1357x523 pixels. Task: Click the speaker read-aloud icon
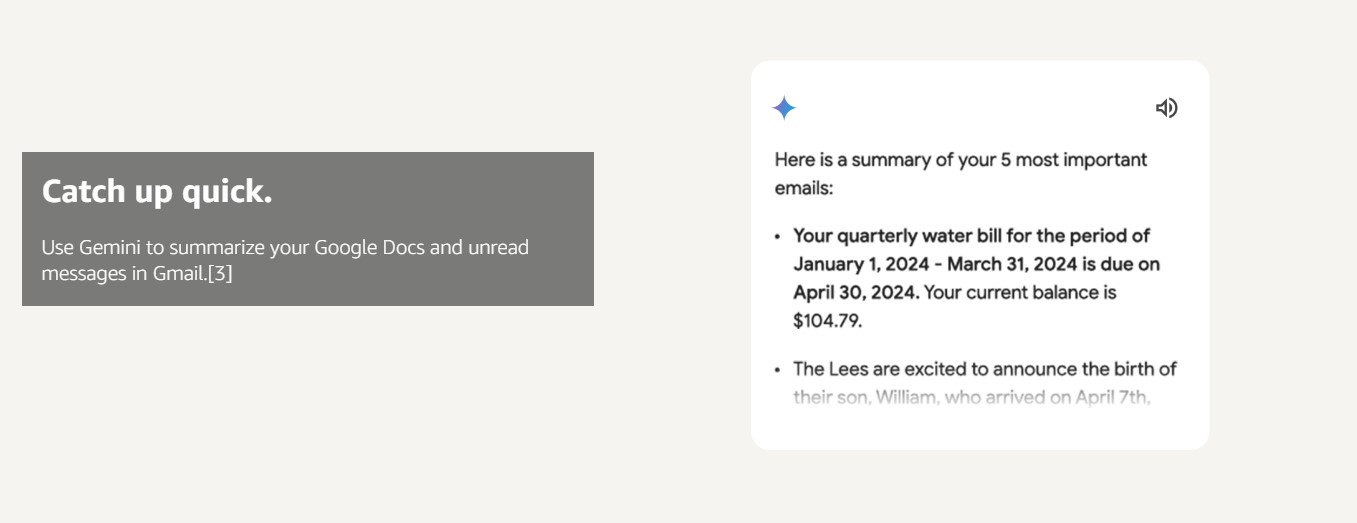pos(1166,108)
